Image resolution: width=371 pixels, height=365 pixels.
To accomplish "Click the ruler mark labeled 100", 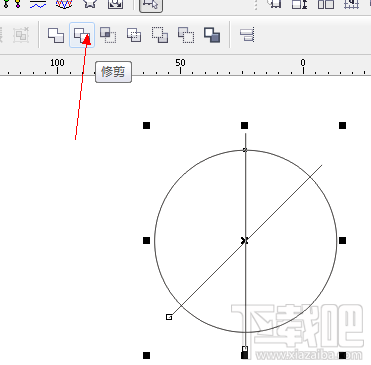I will point(57,63).
